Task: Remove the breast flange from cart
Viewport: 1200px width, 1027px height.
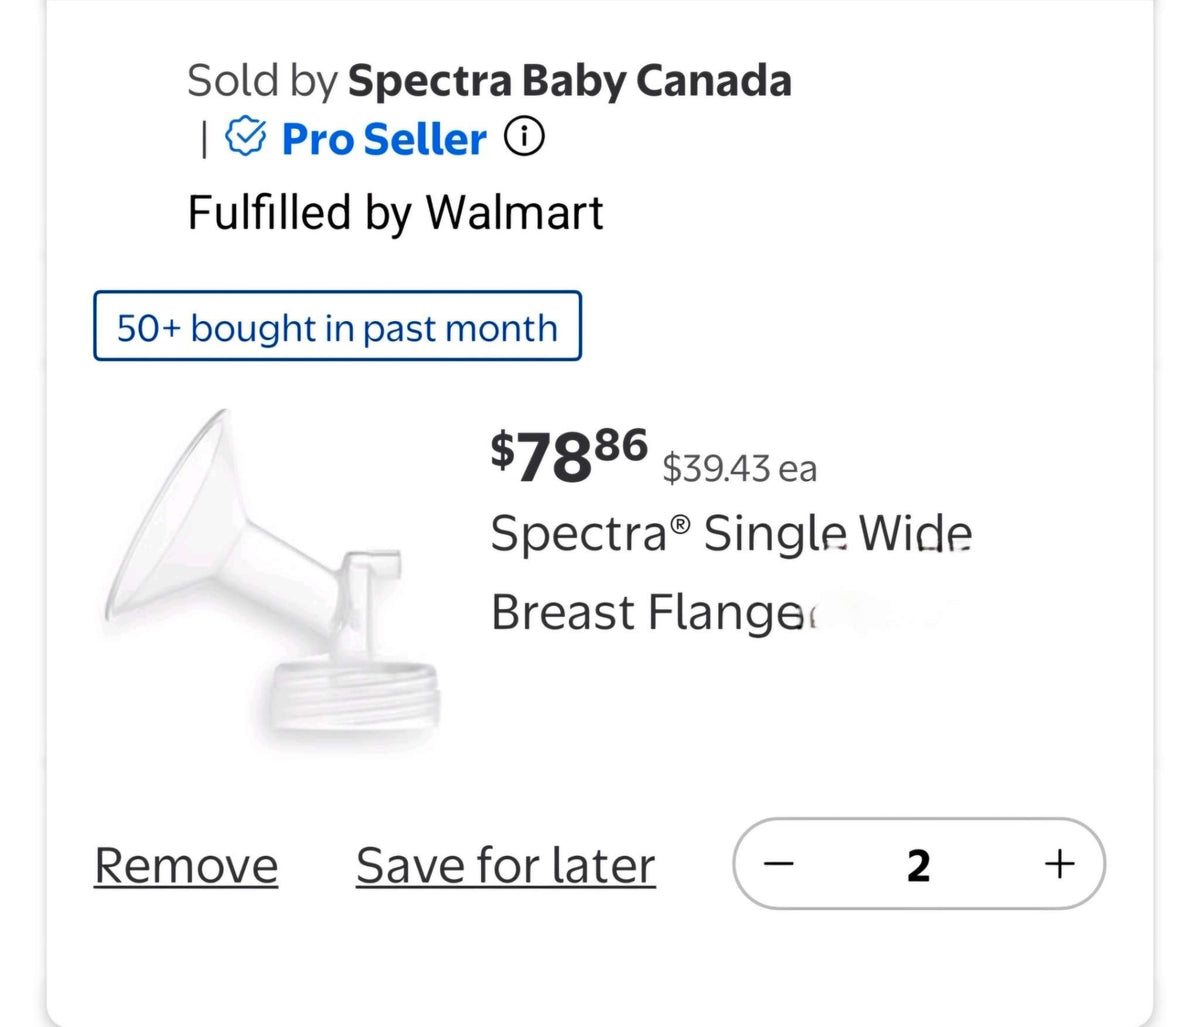Action: pyautogui.click(x=186, y=866)
